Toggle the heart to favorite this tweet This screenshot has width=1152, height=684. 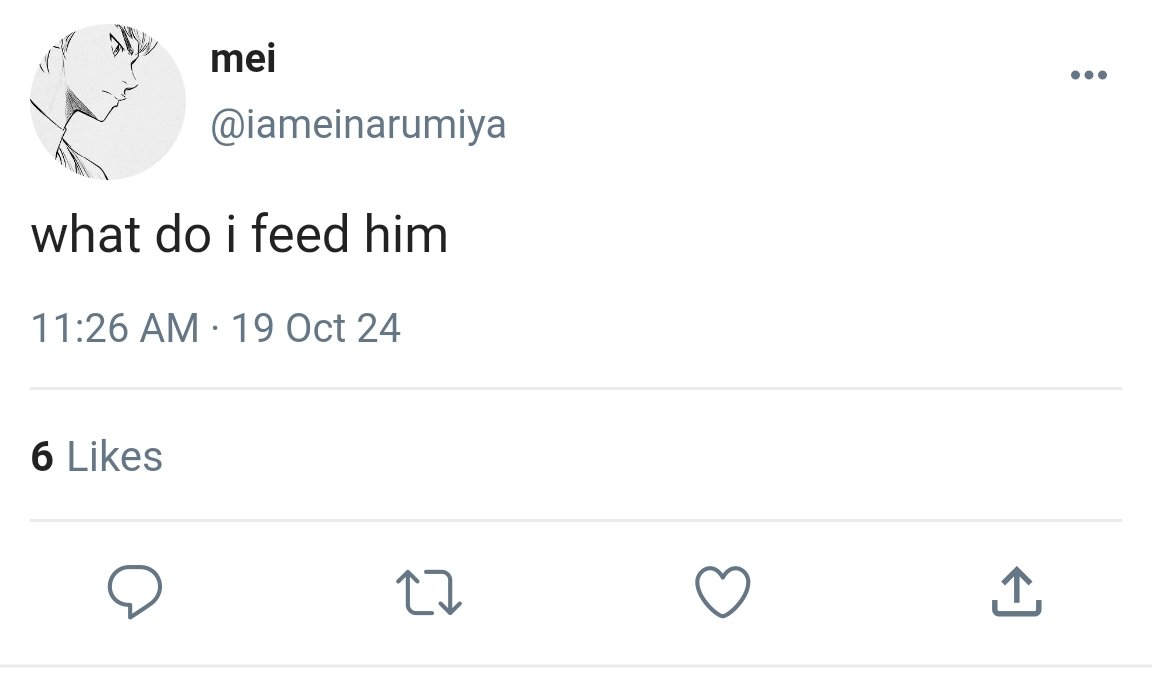click(x=723, y=591)
